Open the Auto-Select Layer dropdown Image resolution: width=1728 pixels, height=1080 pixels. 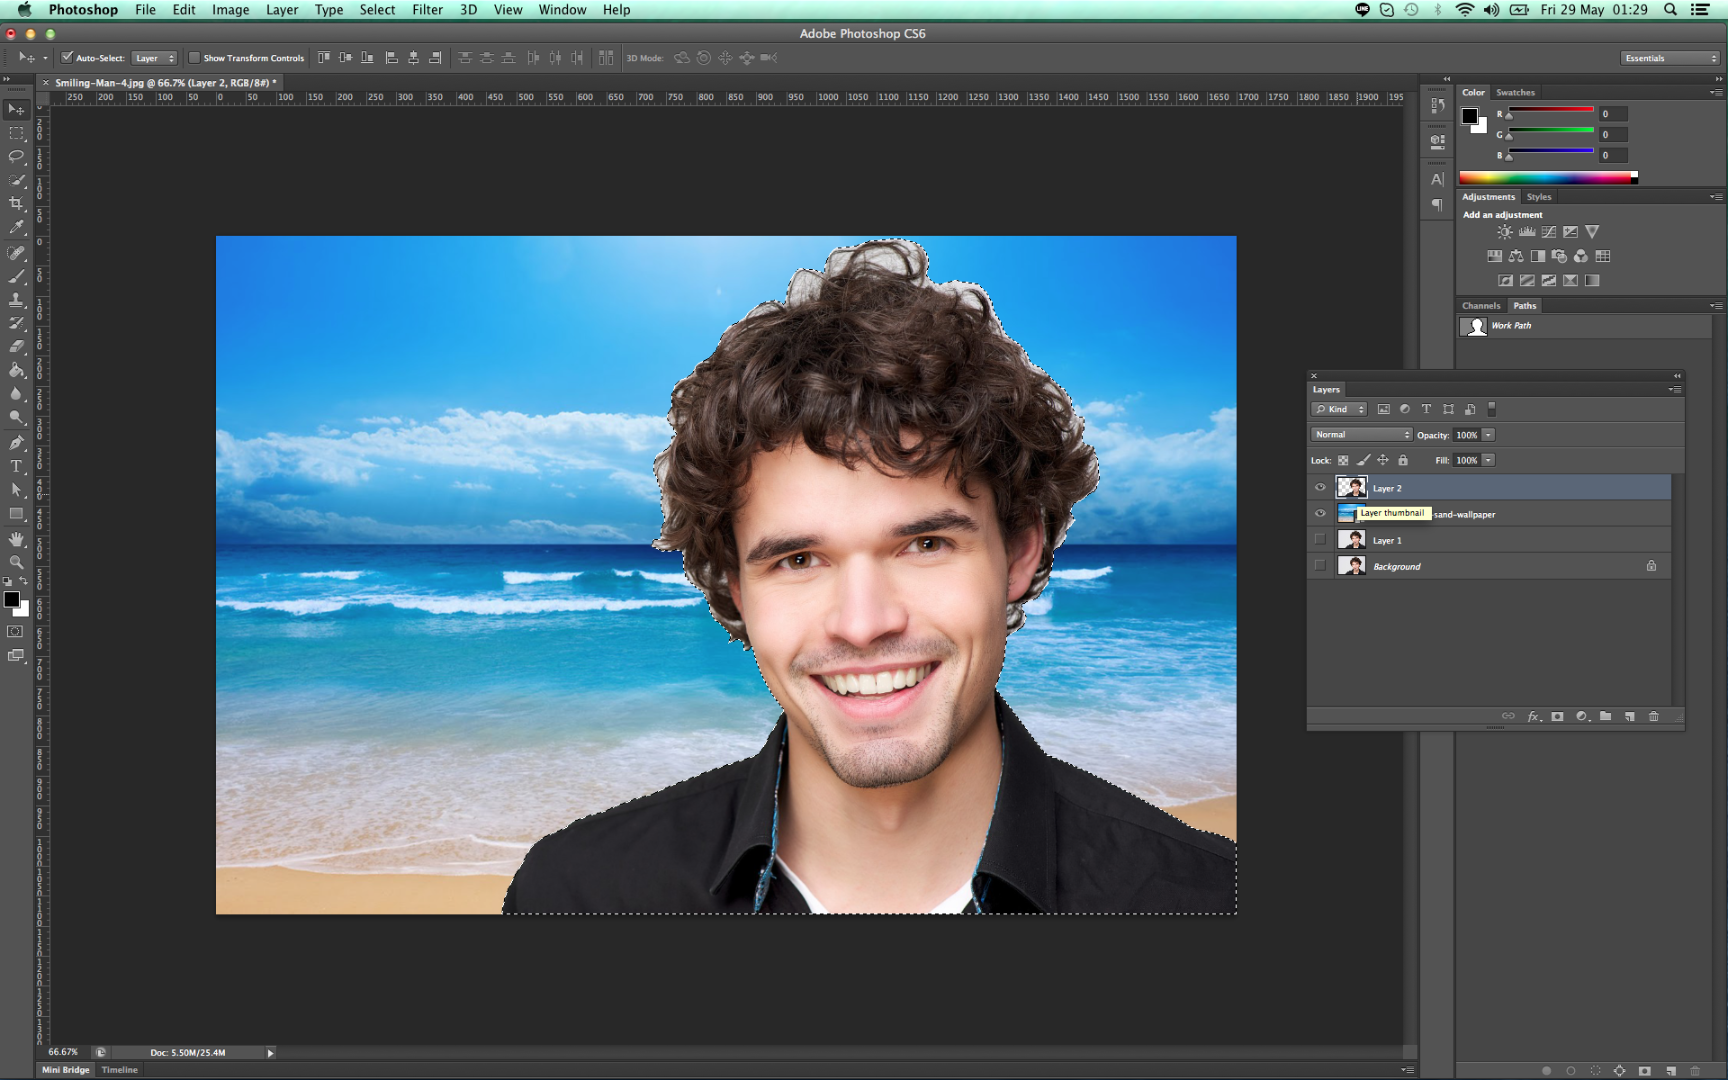(x=154, y=58)
